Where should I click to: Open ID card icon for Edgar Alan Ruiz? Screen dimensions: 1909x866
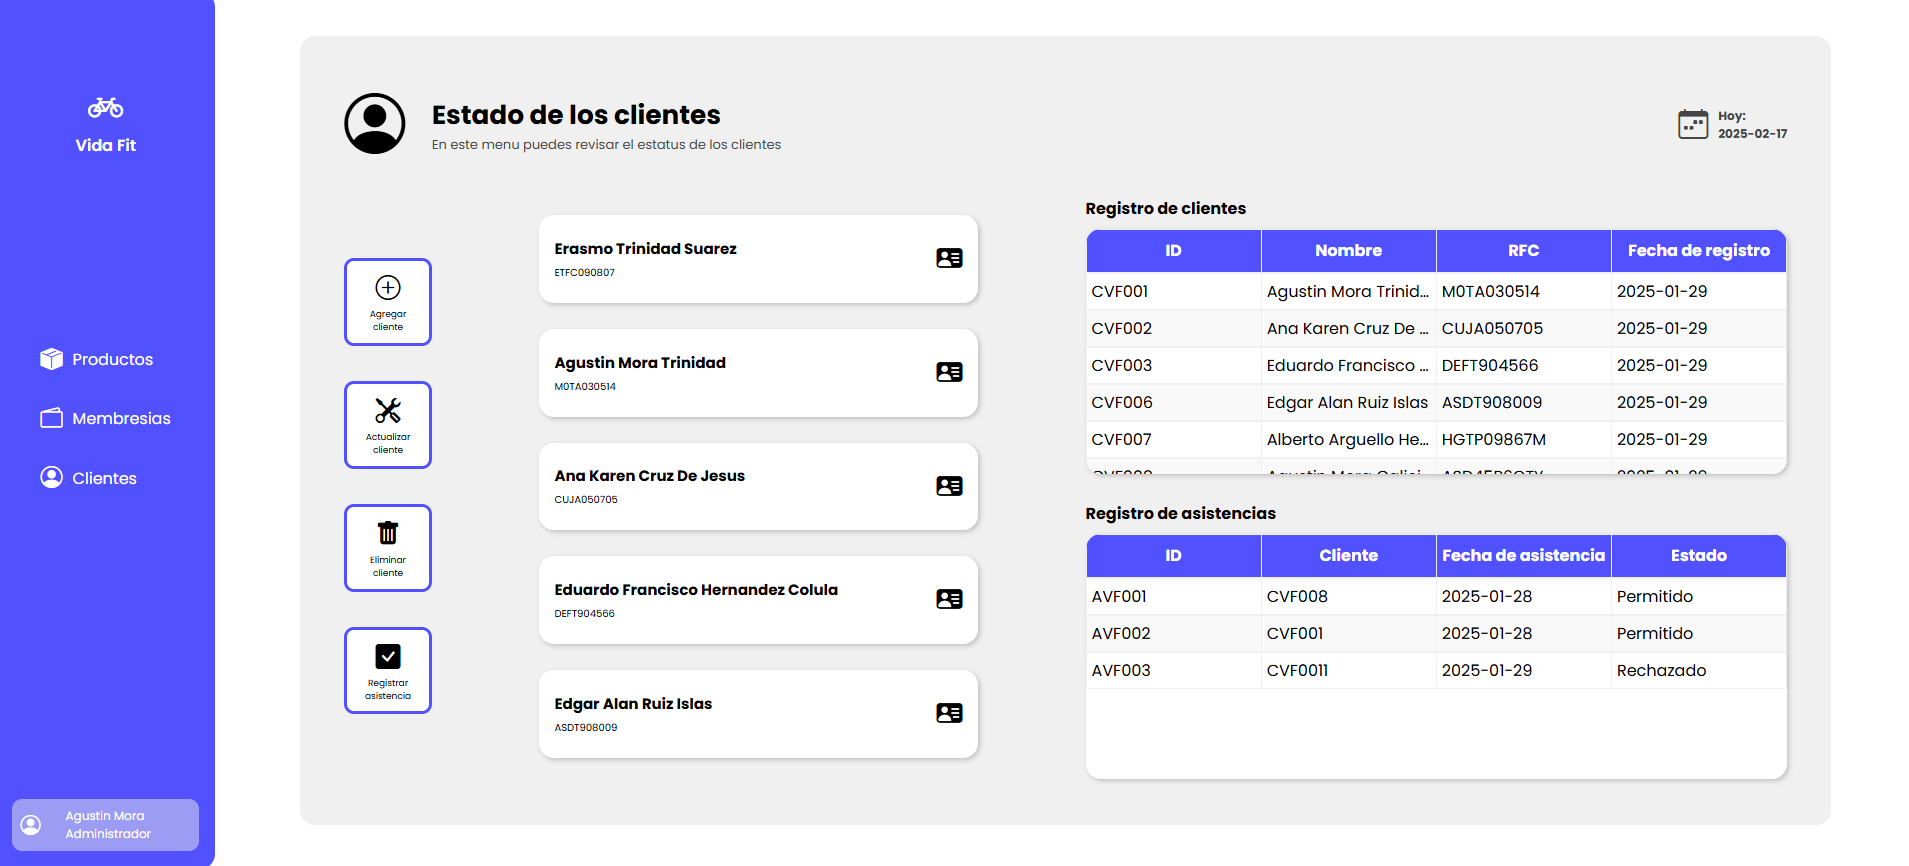coord(949,713)
